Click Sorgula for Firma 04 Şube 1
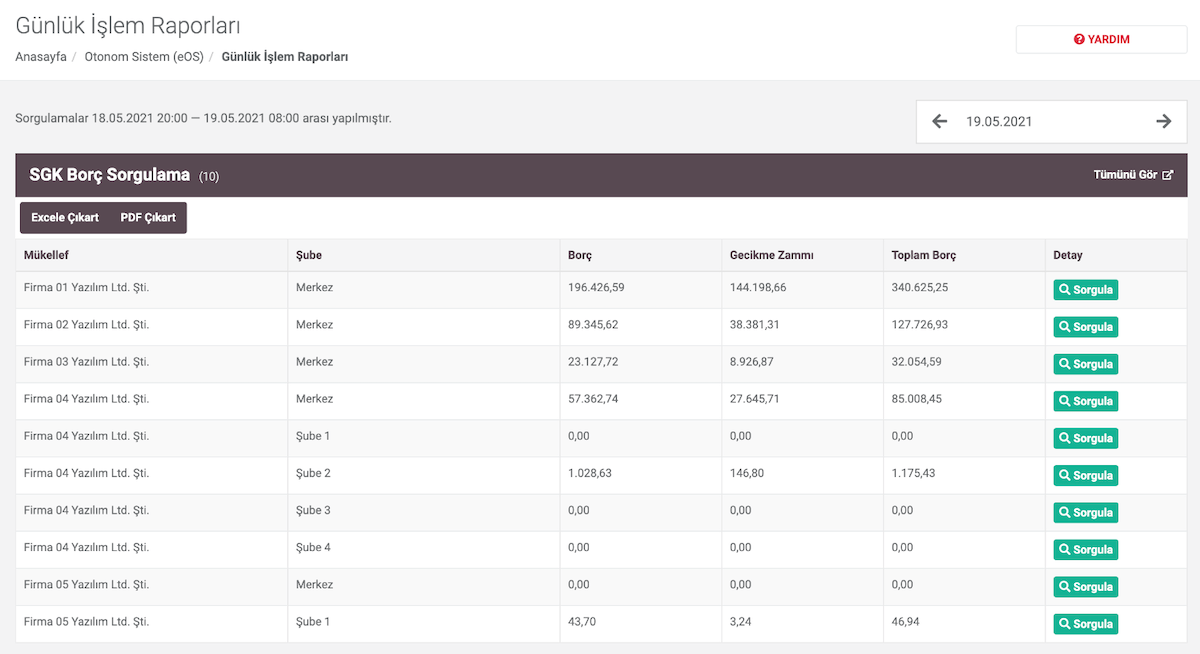1200x654 pixels. coord(1085,438)
